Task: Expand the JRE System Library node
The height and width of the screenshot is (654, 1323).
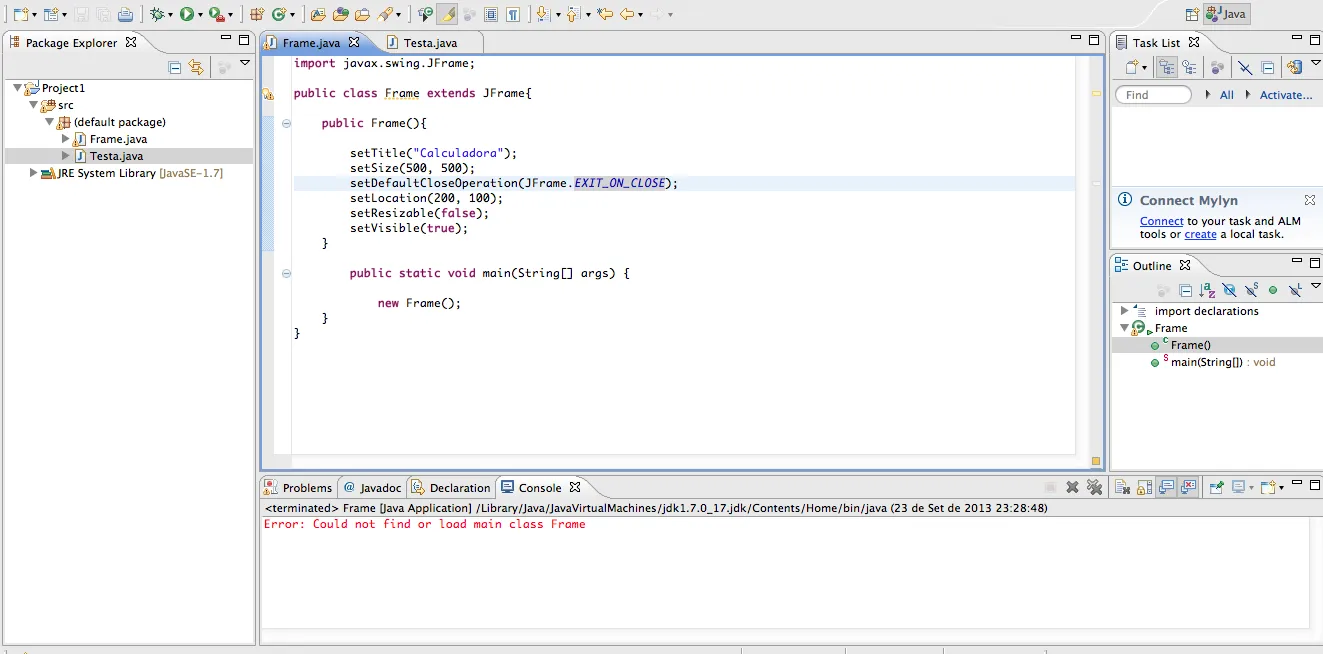Action: coord(33,173)
